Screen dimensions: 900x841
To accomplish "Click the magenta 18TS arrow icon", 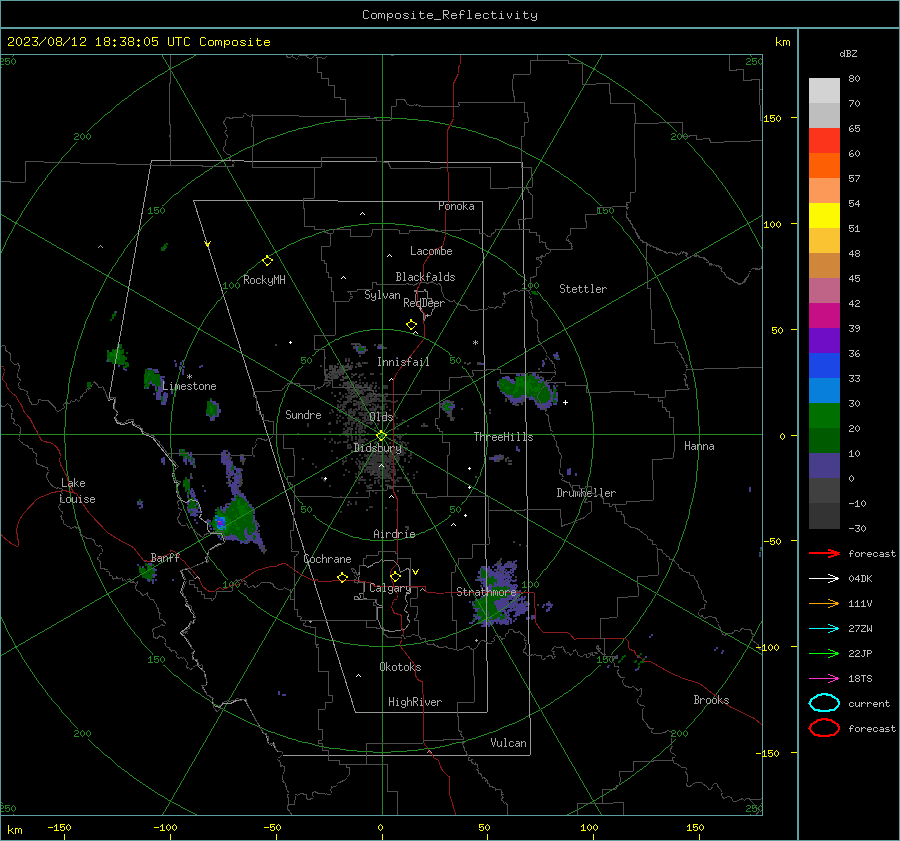I will pyautogui.click(x=824, y=679).
